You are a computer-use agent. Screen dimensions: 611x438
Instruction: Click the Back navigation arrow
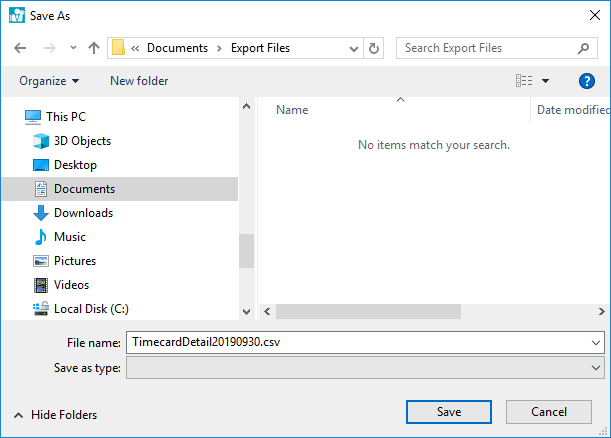tap(20, 48)
